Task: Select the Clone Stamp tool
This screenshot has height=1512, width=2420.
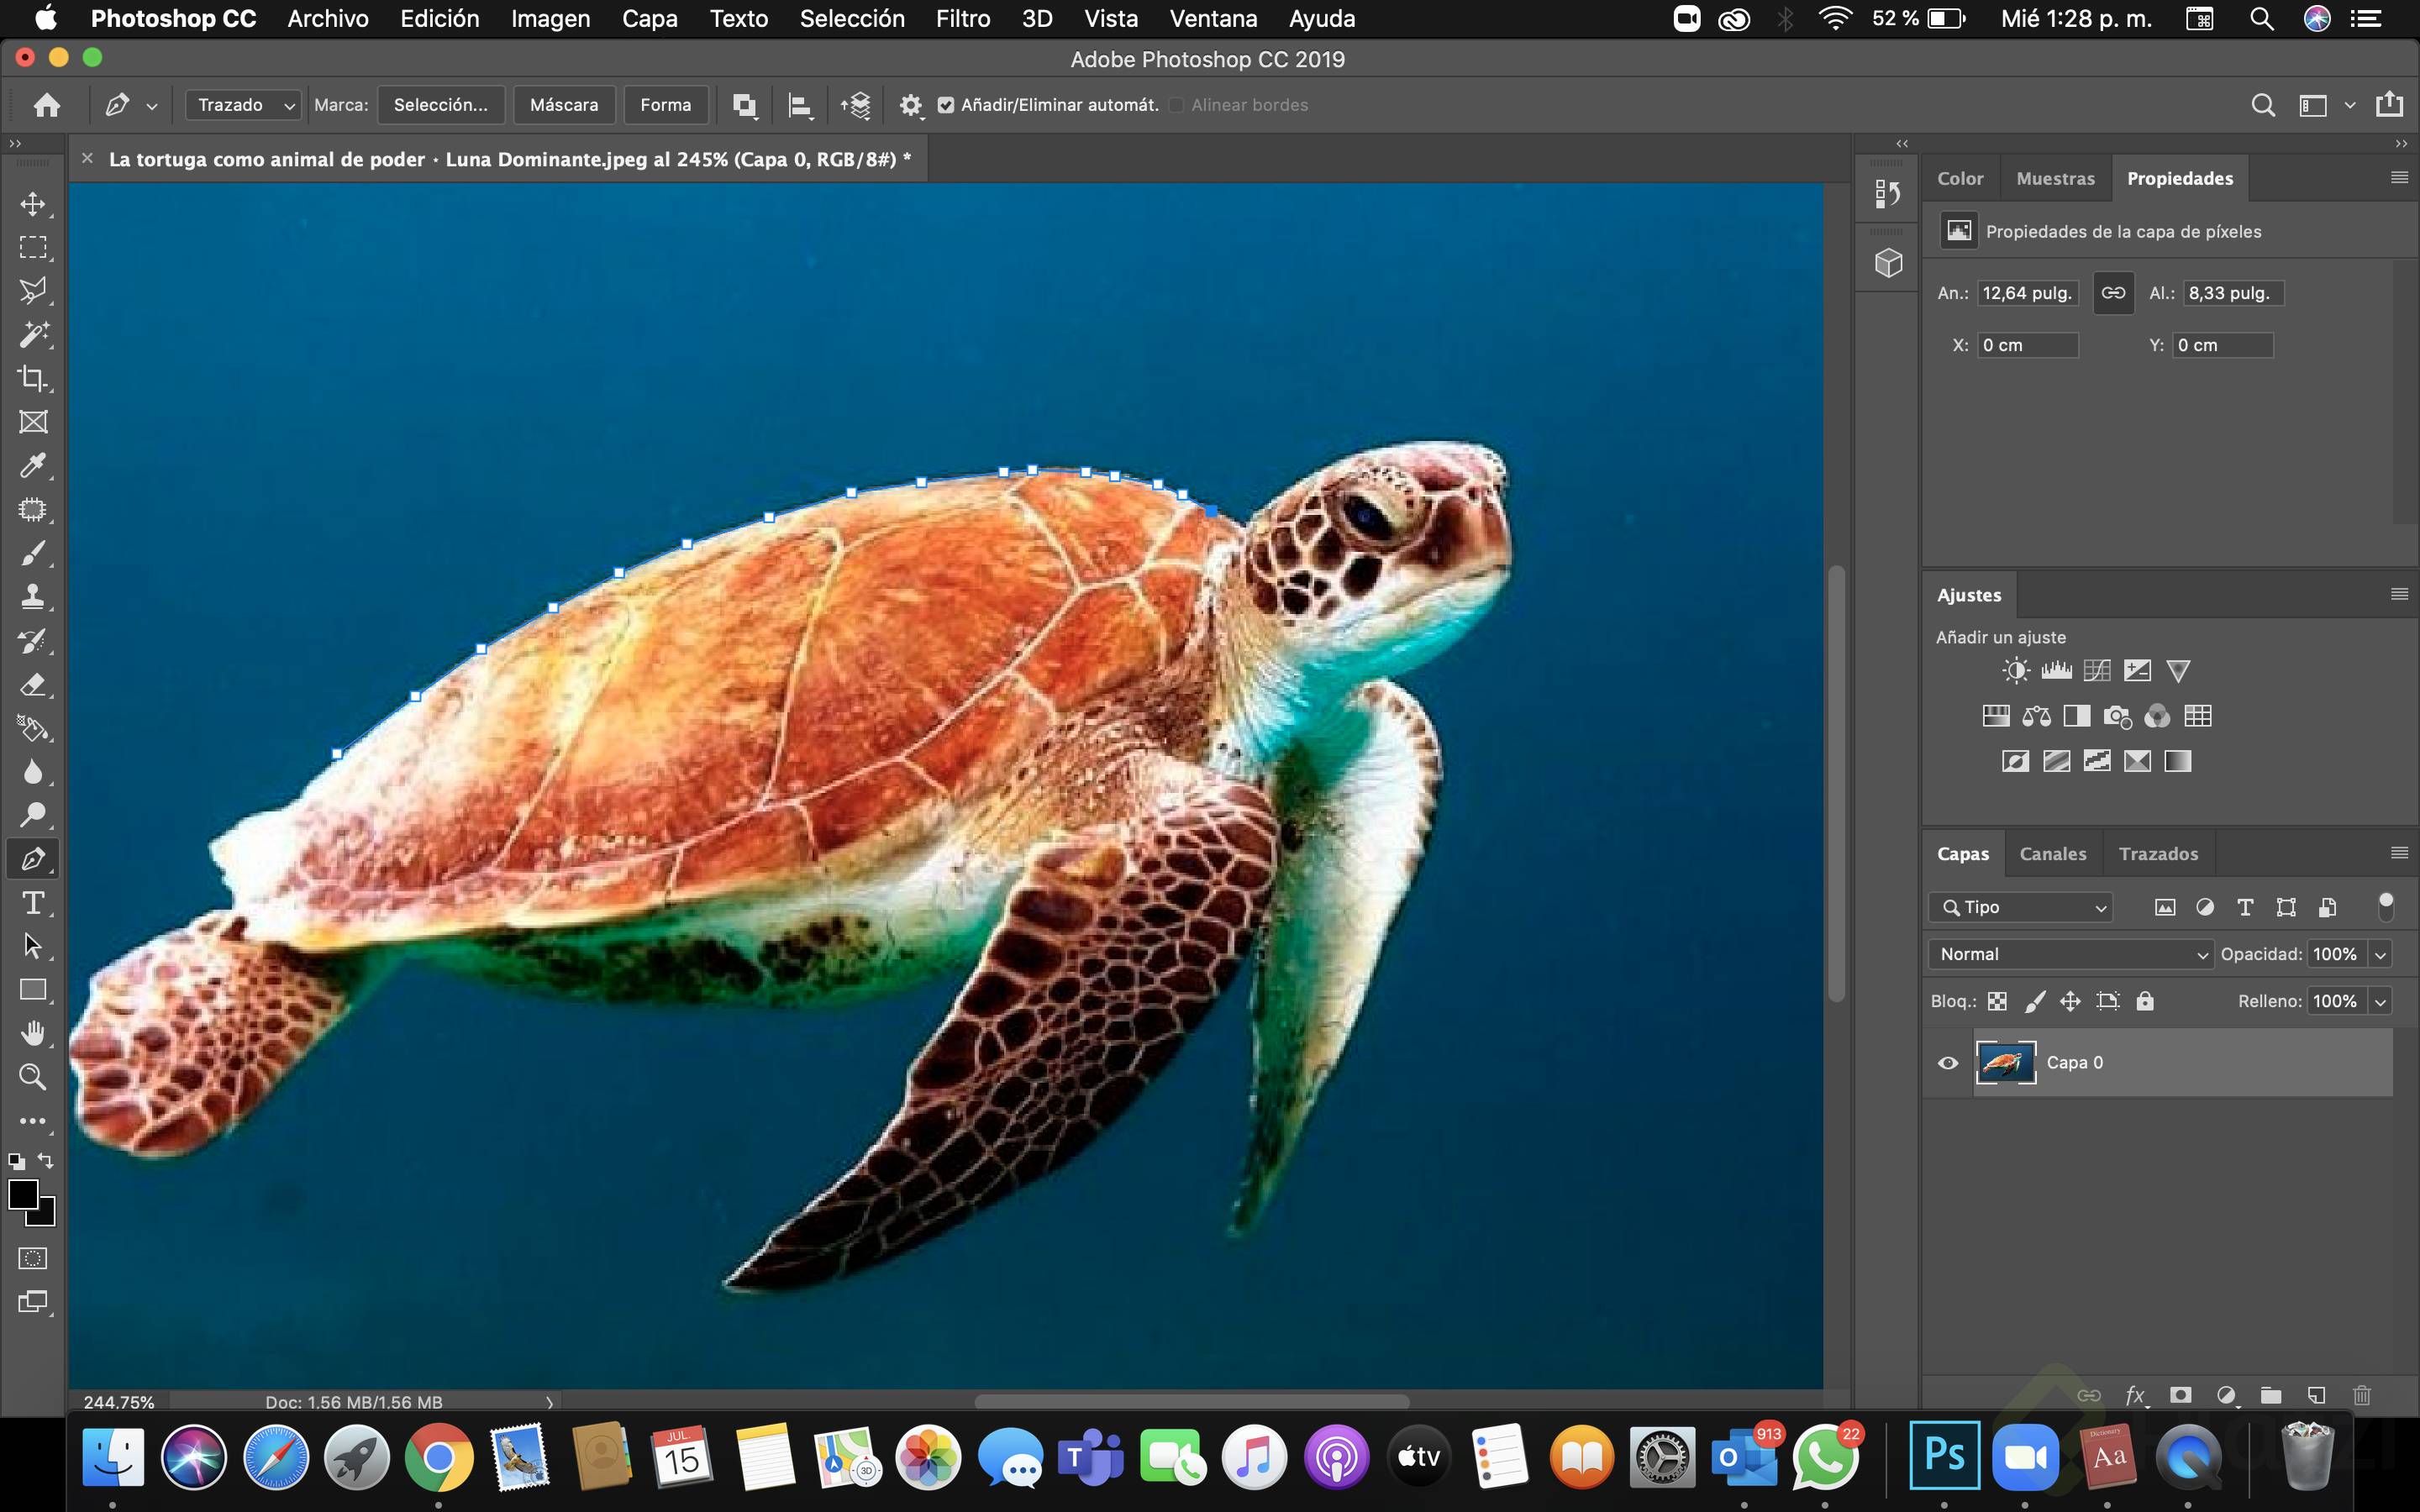Action: click(33, 597)
